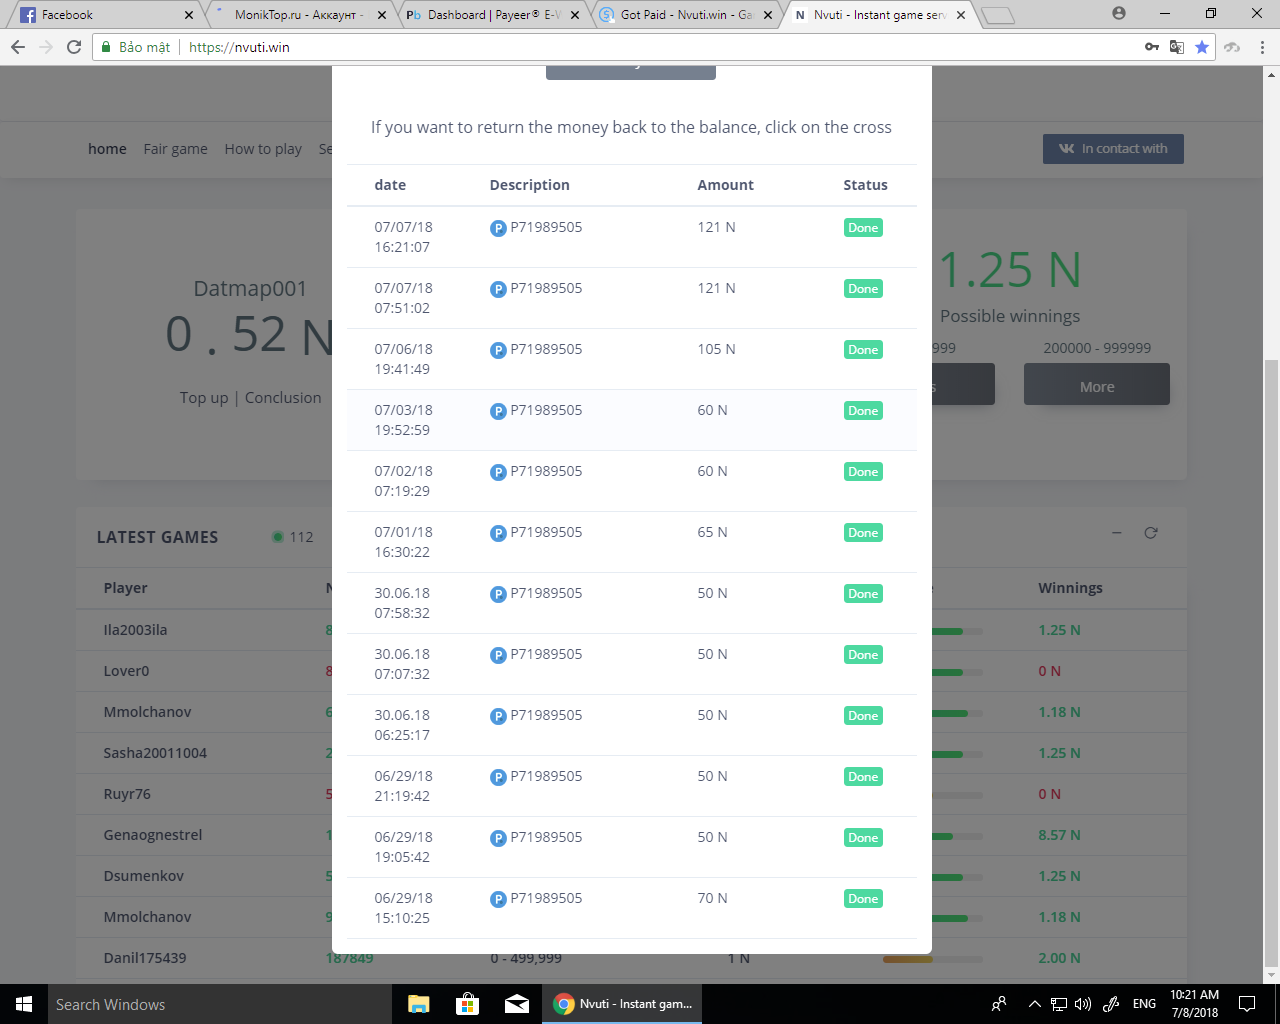Click the Payeer icon in the 105 N row
This screenshot has height=1024, width=1280.
click(498, 350)
